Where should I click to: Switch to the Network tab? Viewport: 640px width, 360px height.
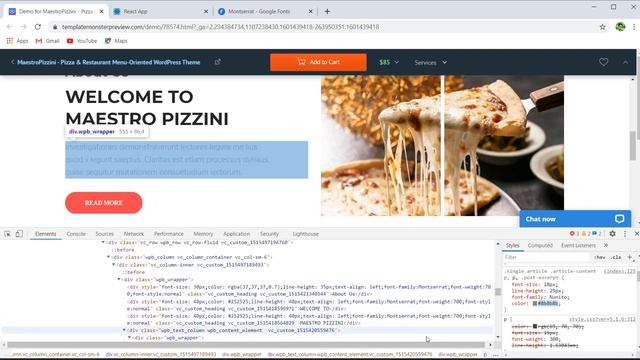click(x=134, y=234)
